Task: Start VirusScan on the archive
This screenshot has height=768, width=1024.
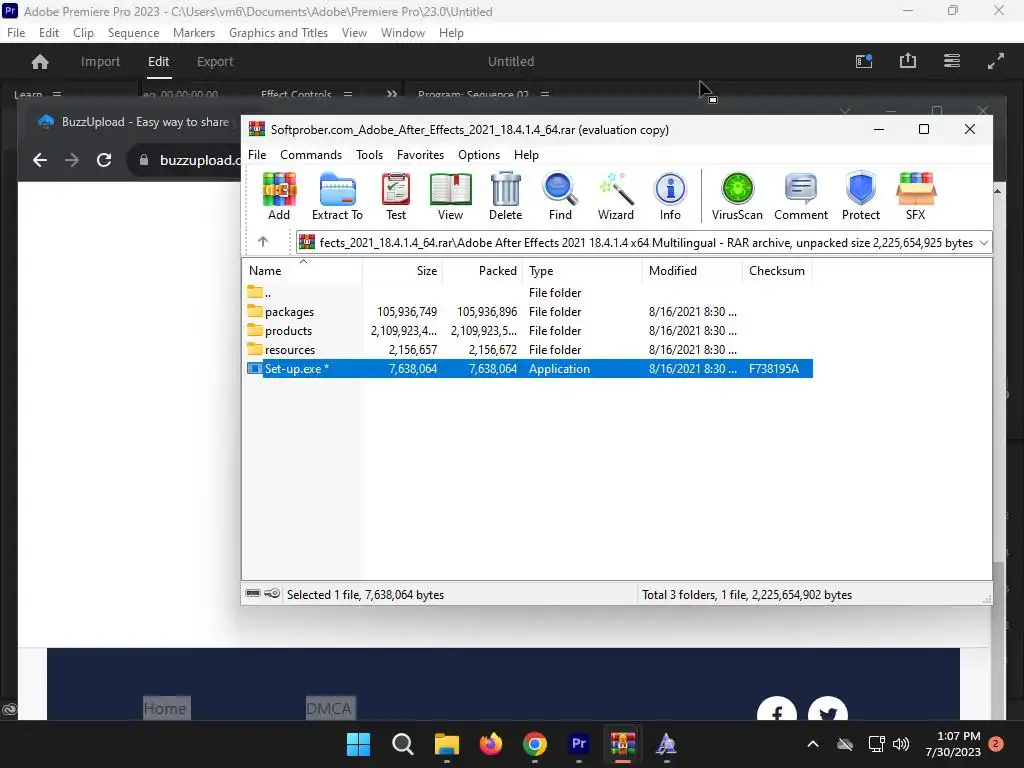Action: [737, 196]
